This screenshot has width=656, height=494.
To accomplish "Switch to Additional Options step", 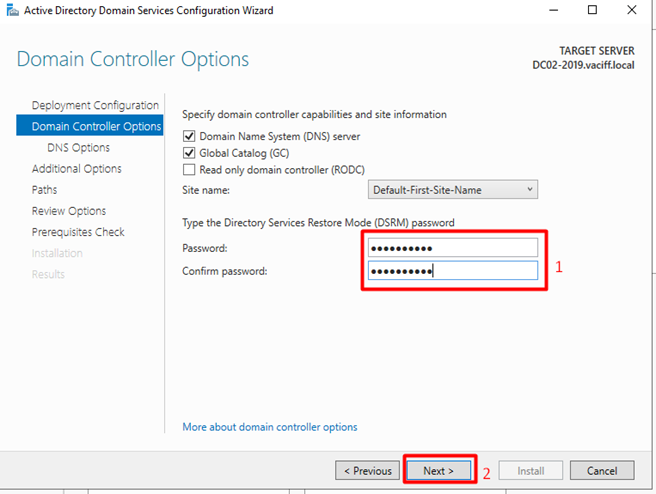I will pos(77,169).
